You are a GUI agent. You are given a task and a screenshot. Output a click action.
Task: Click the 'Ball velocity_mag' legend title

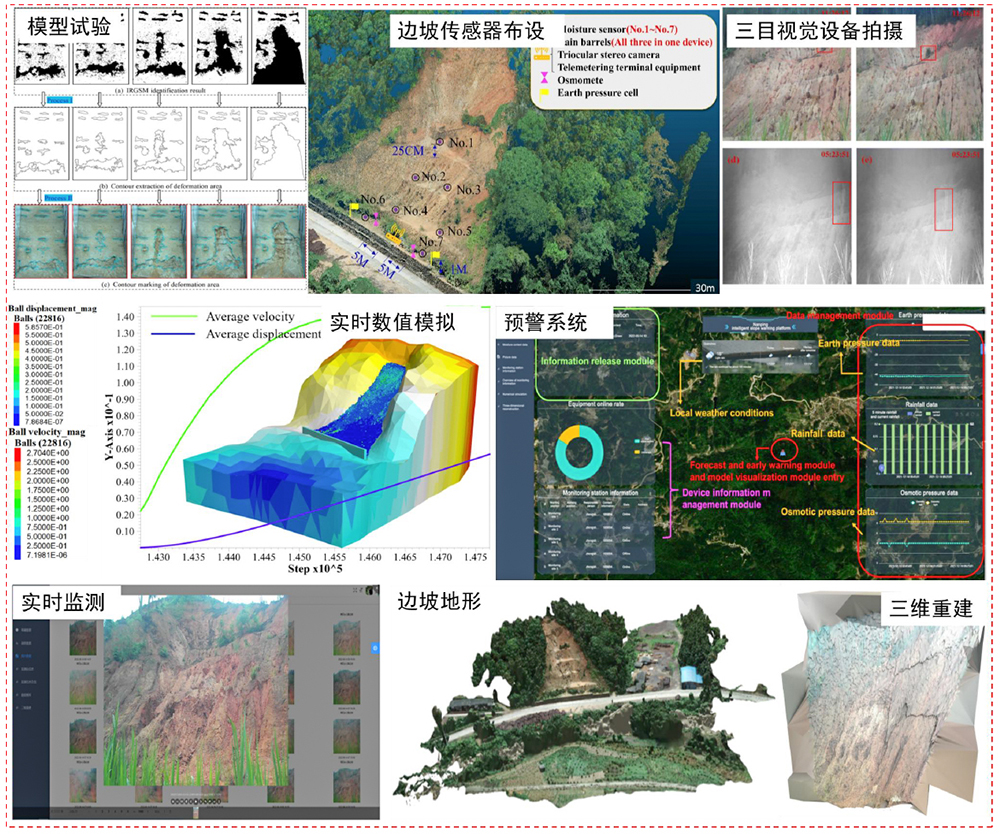pos(47,432)
